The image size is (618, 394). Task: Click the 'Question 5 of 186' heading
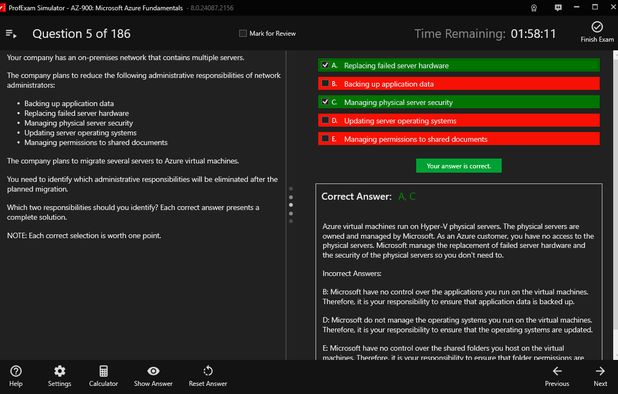[81, 34]
